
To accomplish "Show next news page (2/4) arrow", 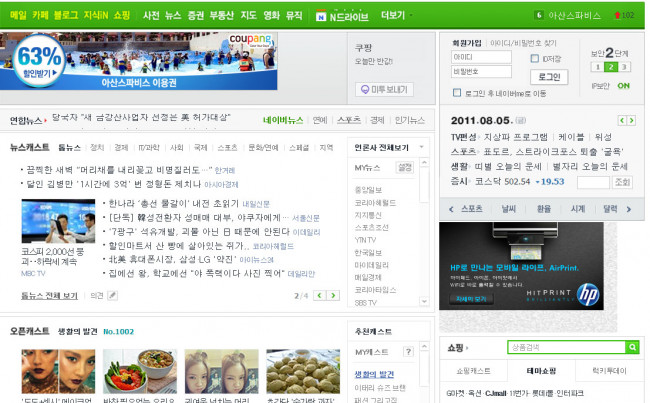I will pyautogui.click(x=333, y=296).
